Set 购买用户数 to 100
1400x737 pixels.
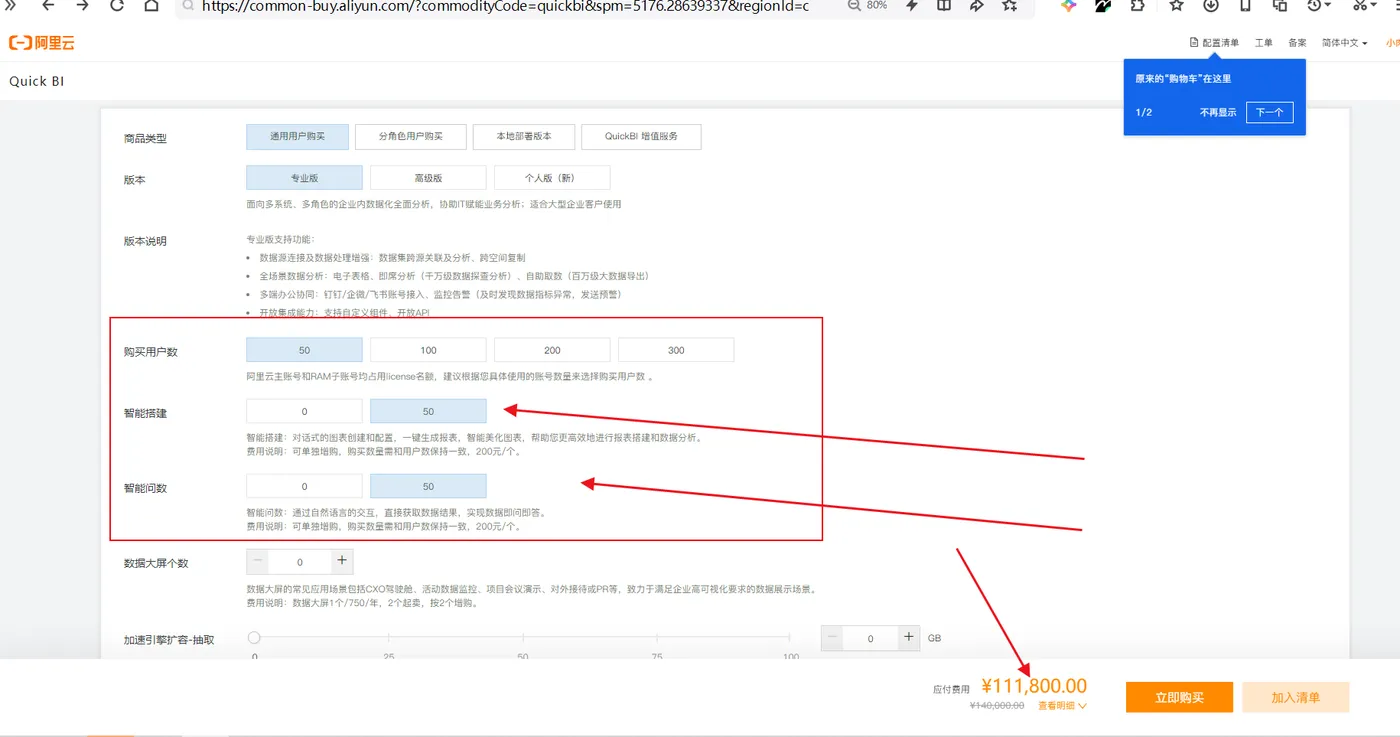tap(428, 350)
